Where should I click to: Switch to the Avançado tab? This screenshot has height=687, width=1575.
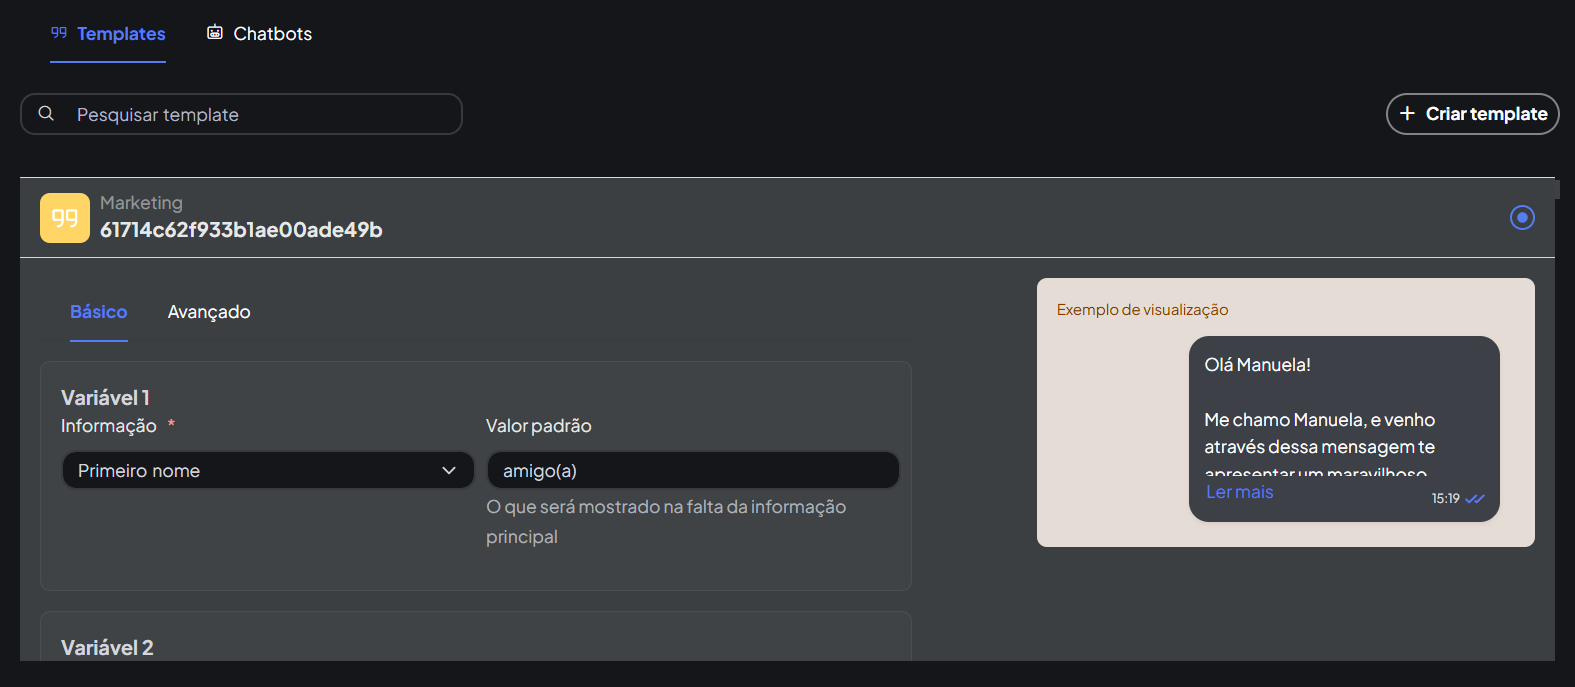coord(209,312)
